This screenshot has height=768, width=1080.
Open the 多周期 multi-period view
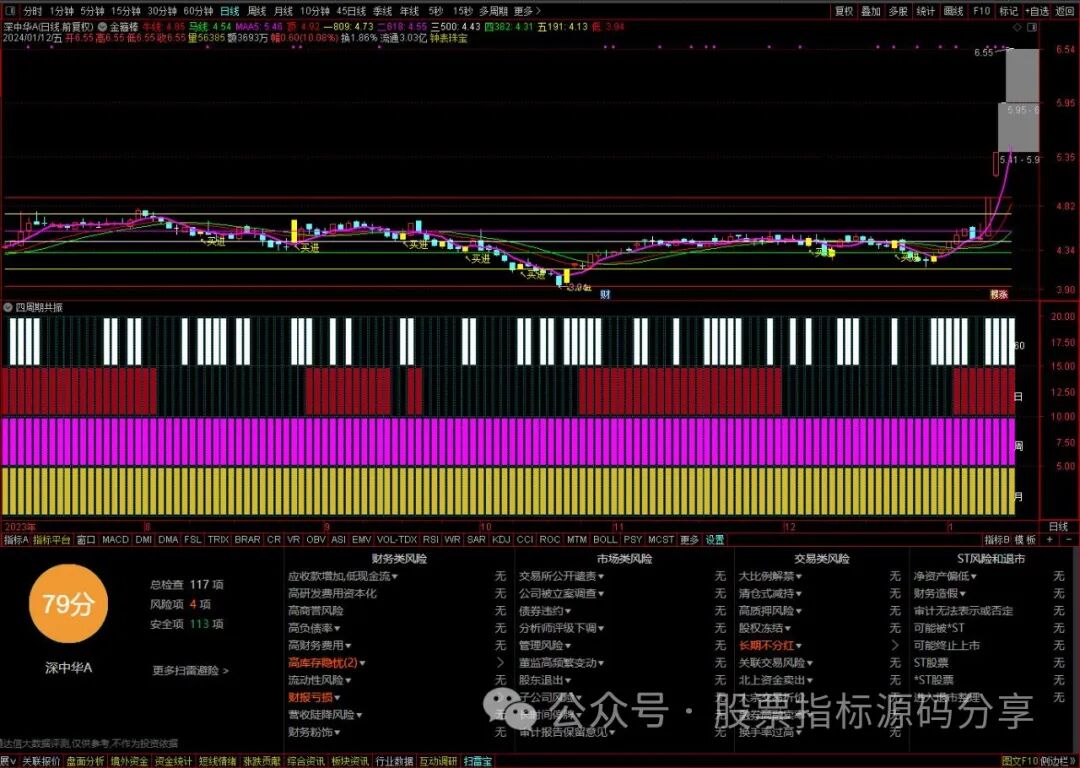coord(494,11)
